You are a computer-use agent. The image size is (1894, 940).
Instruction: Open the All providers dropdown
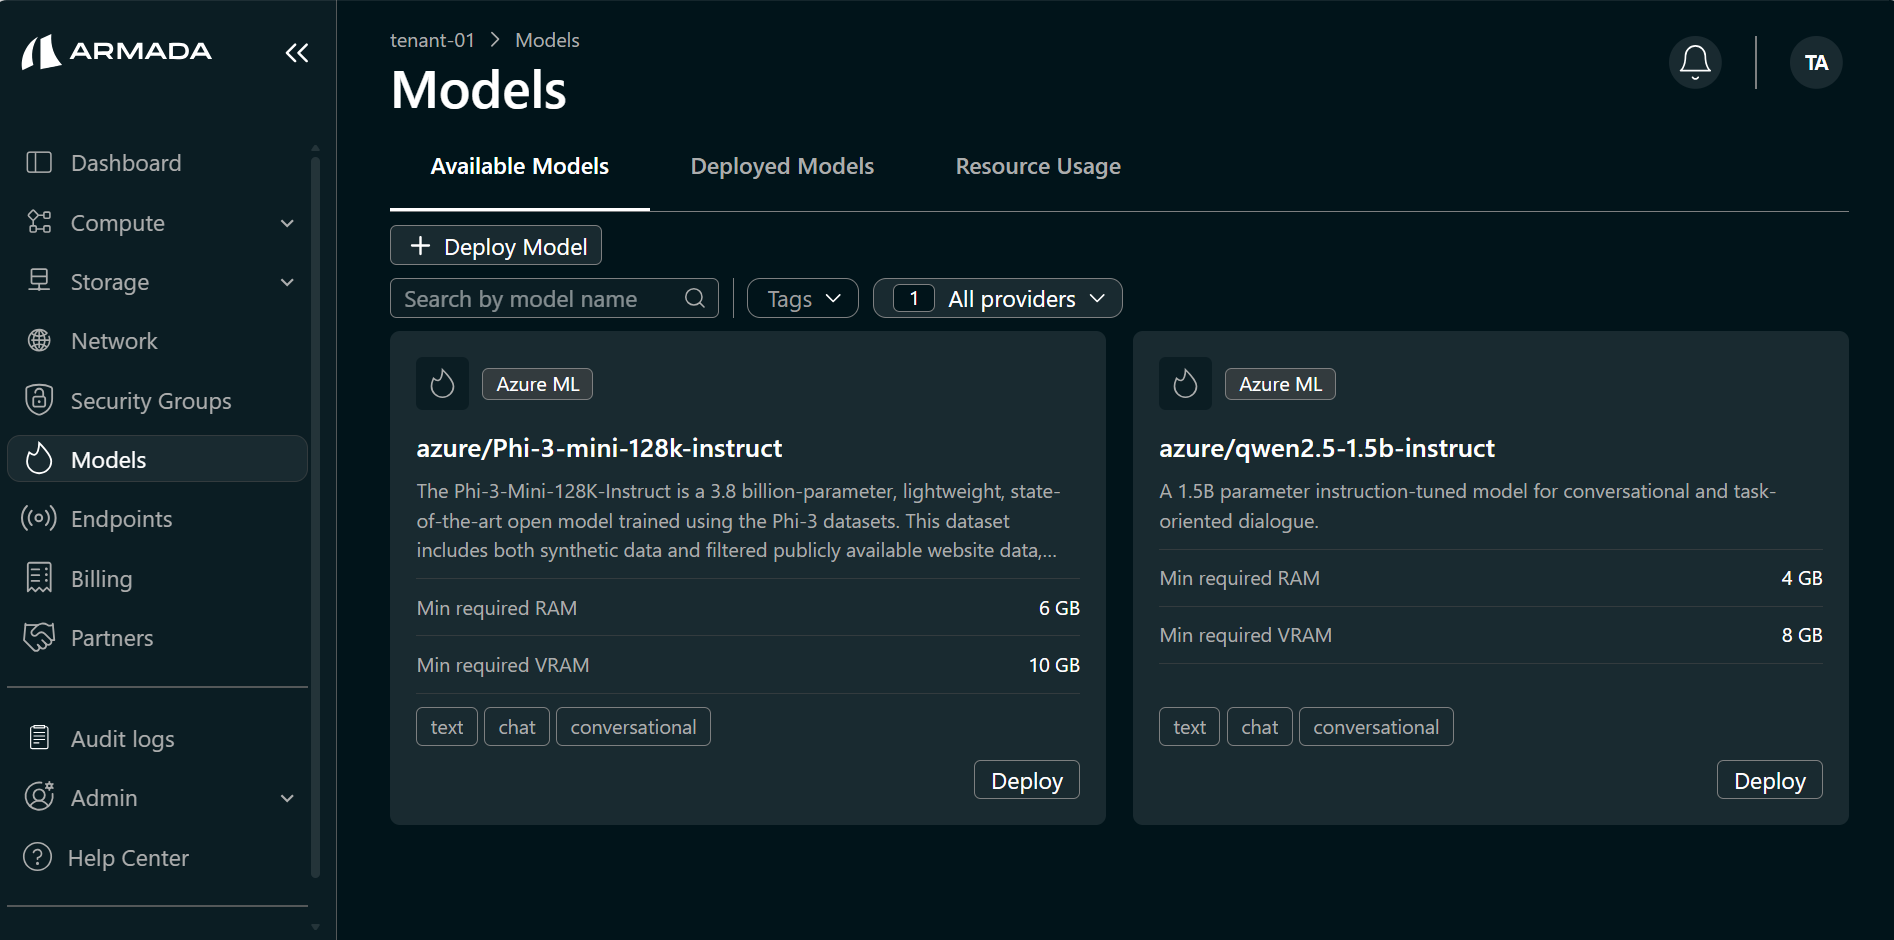(x=998, y=298)
